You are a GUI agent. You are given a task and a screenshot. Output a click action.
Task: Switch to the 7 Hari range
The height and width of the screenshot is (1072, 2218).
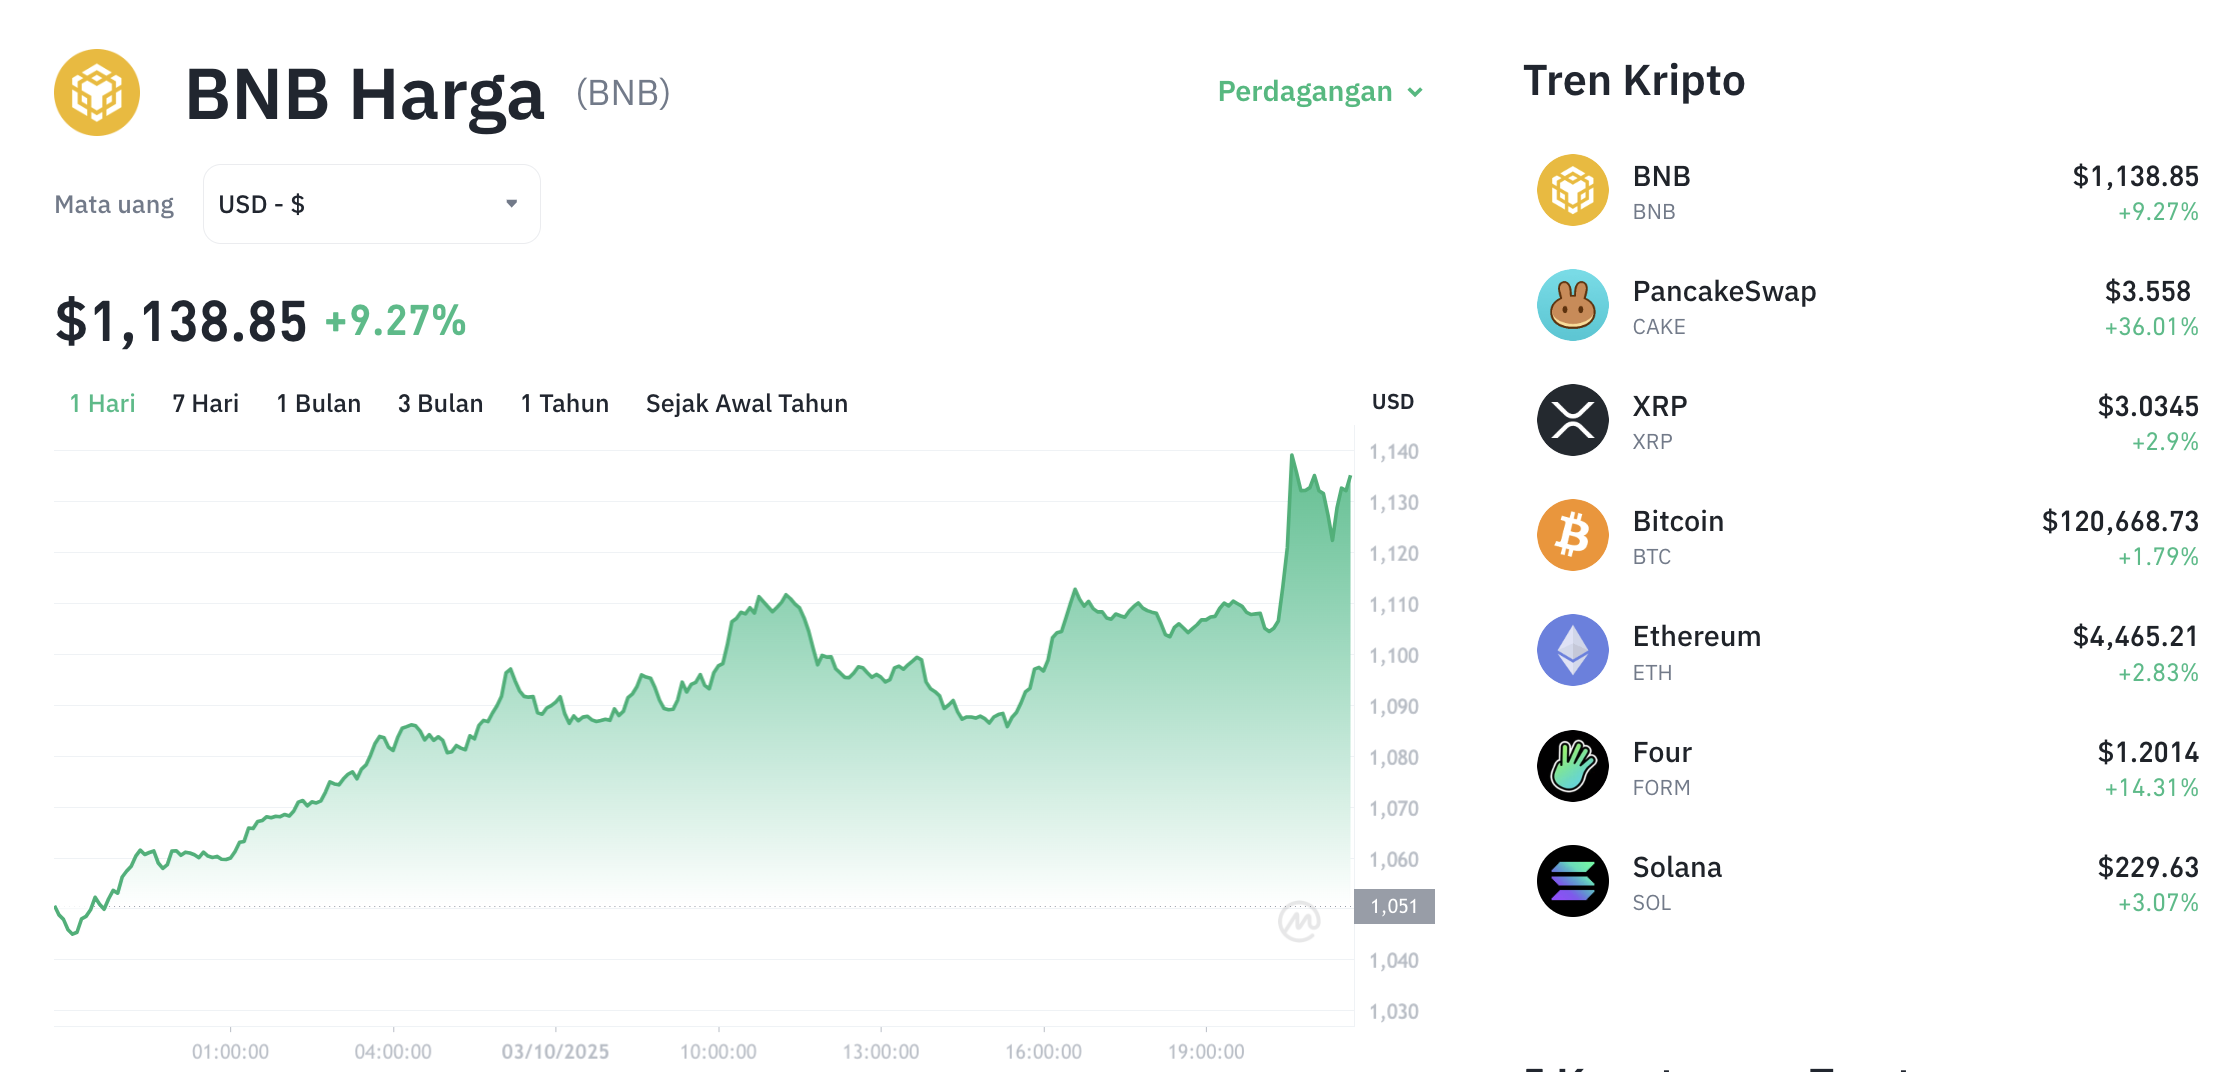[x=205, y=403]
